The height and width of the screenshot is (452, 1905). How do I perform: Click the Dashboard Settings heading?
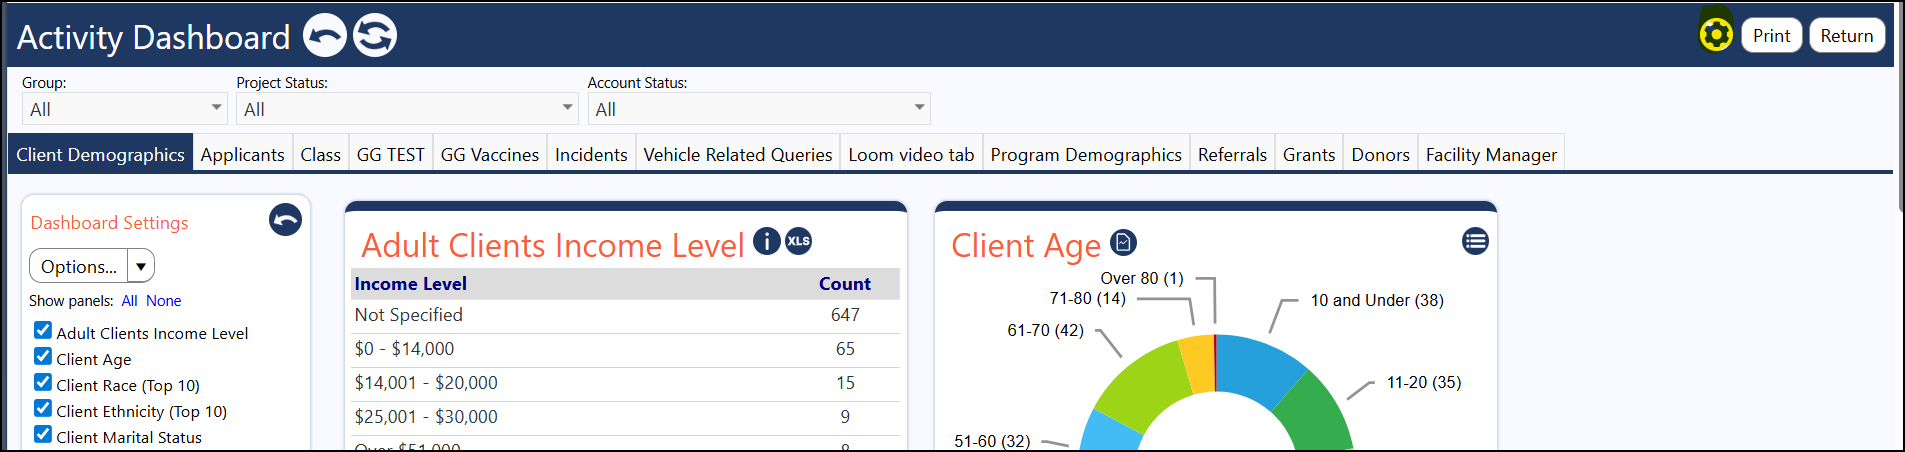[109, 223]
